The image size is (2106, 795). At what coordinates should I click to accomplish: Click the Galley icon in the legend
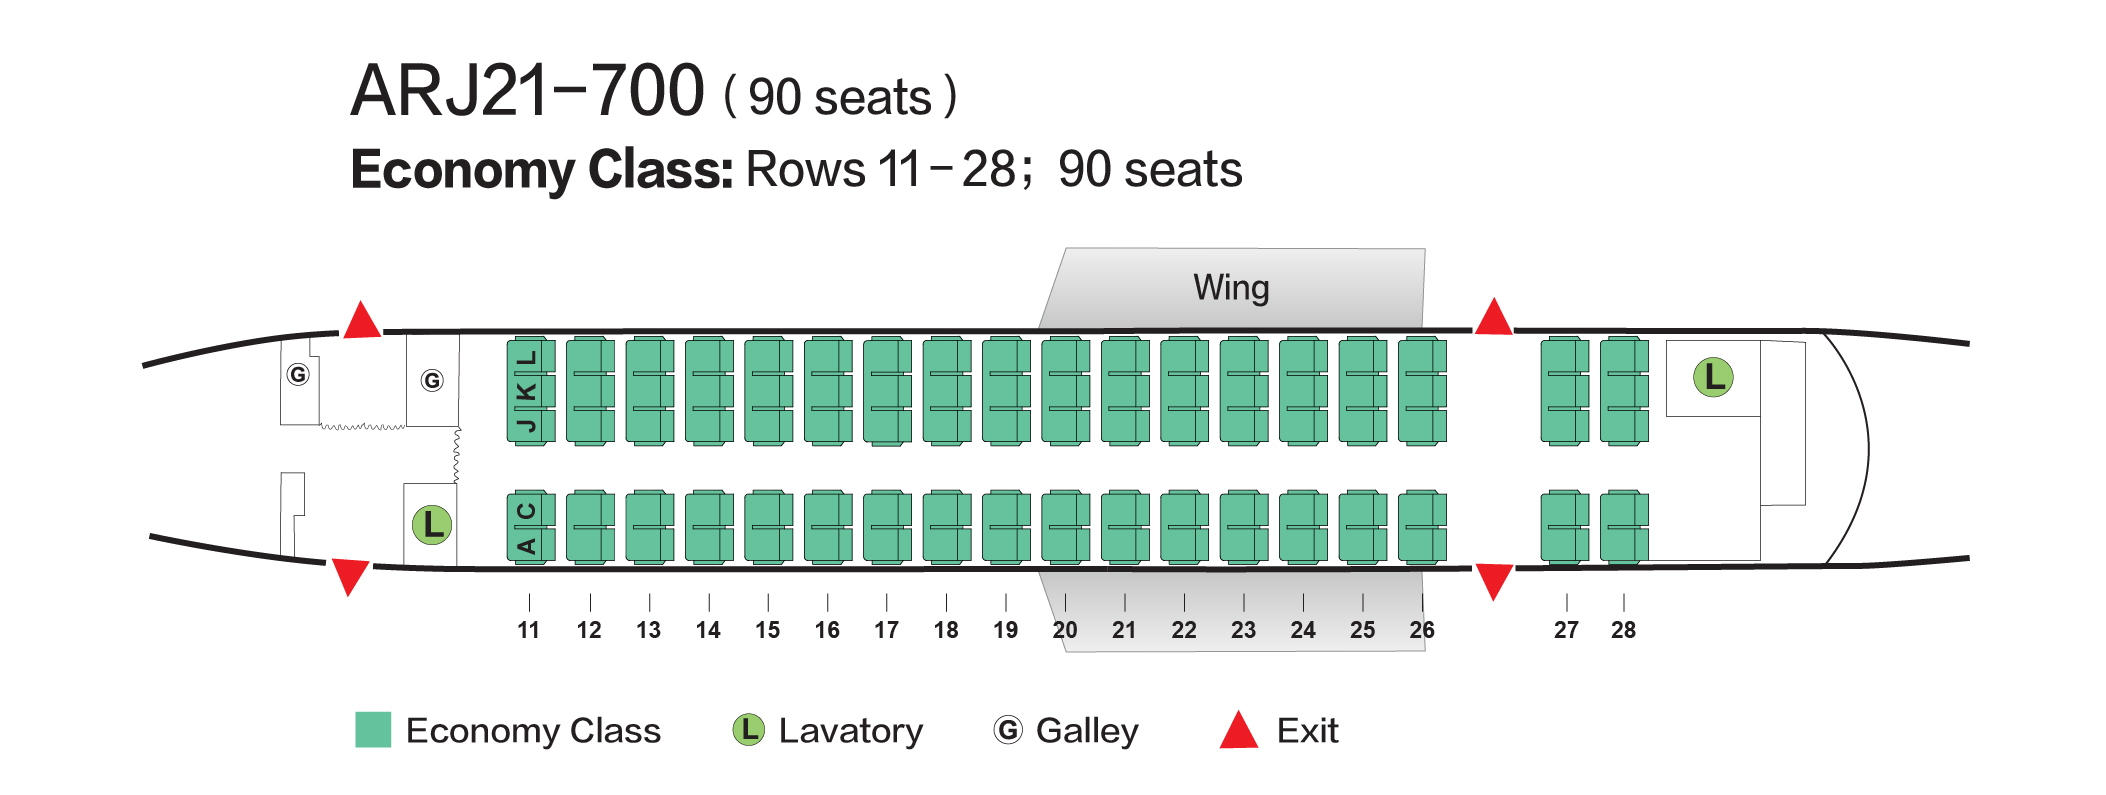point(1008,730)
